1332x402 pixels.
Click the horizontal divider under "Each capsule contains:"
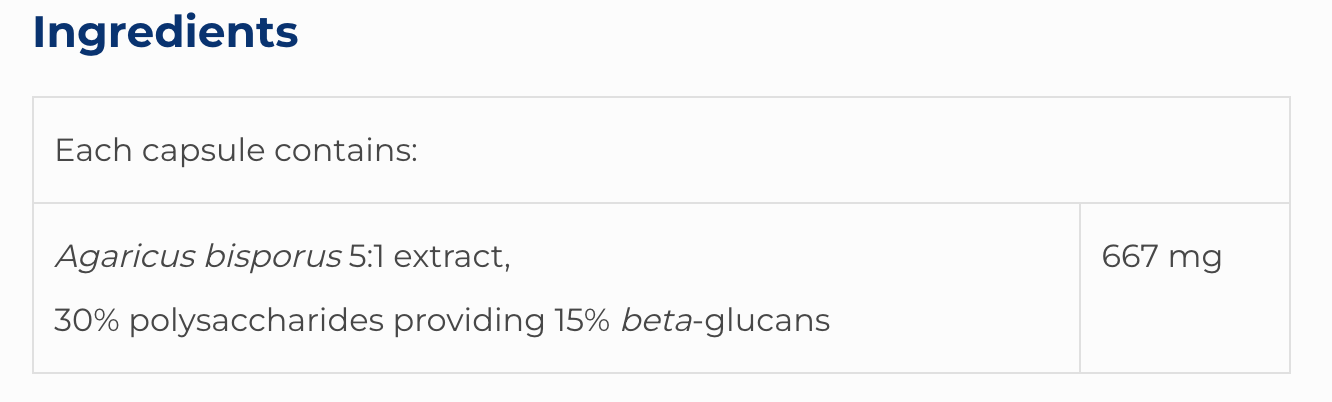click(x=660, y=203)
